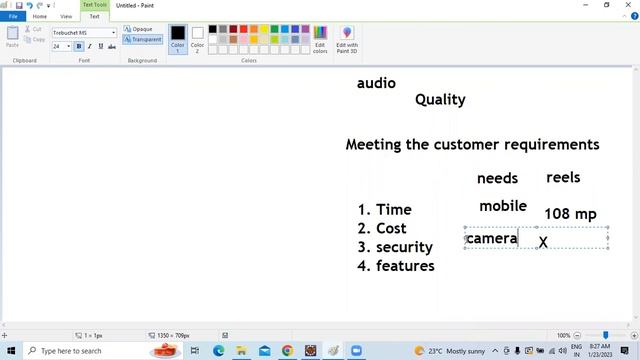The image size is (640, 360).
Task: Zoom out with the minus button
Action: (577, 336)
